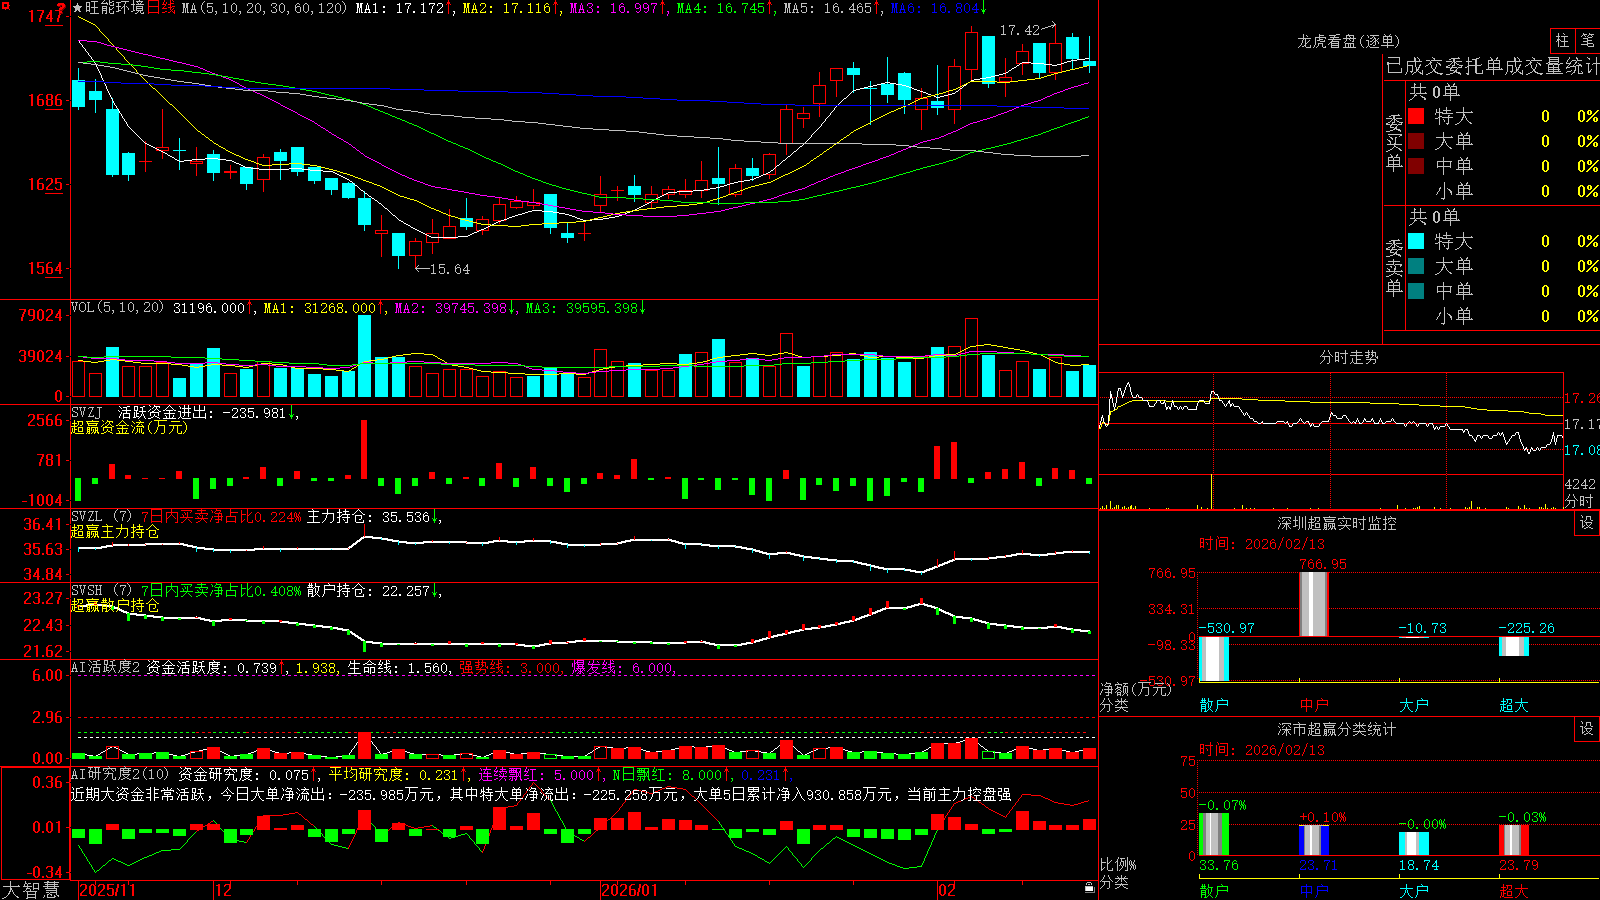This screenshot has width=1600, height=900.
Task: Click the 超赢散户持仓 label
Action: tap(115, 605)
